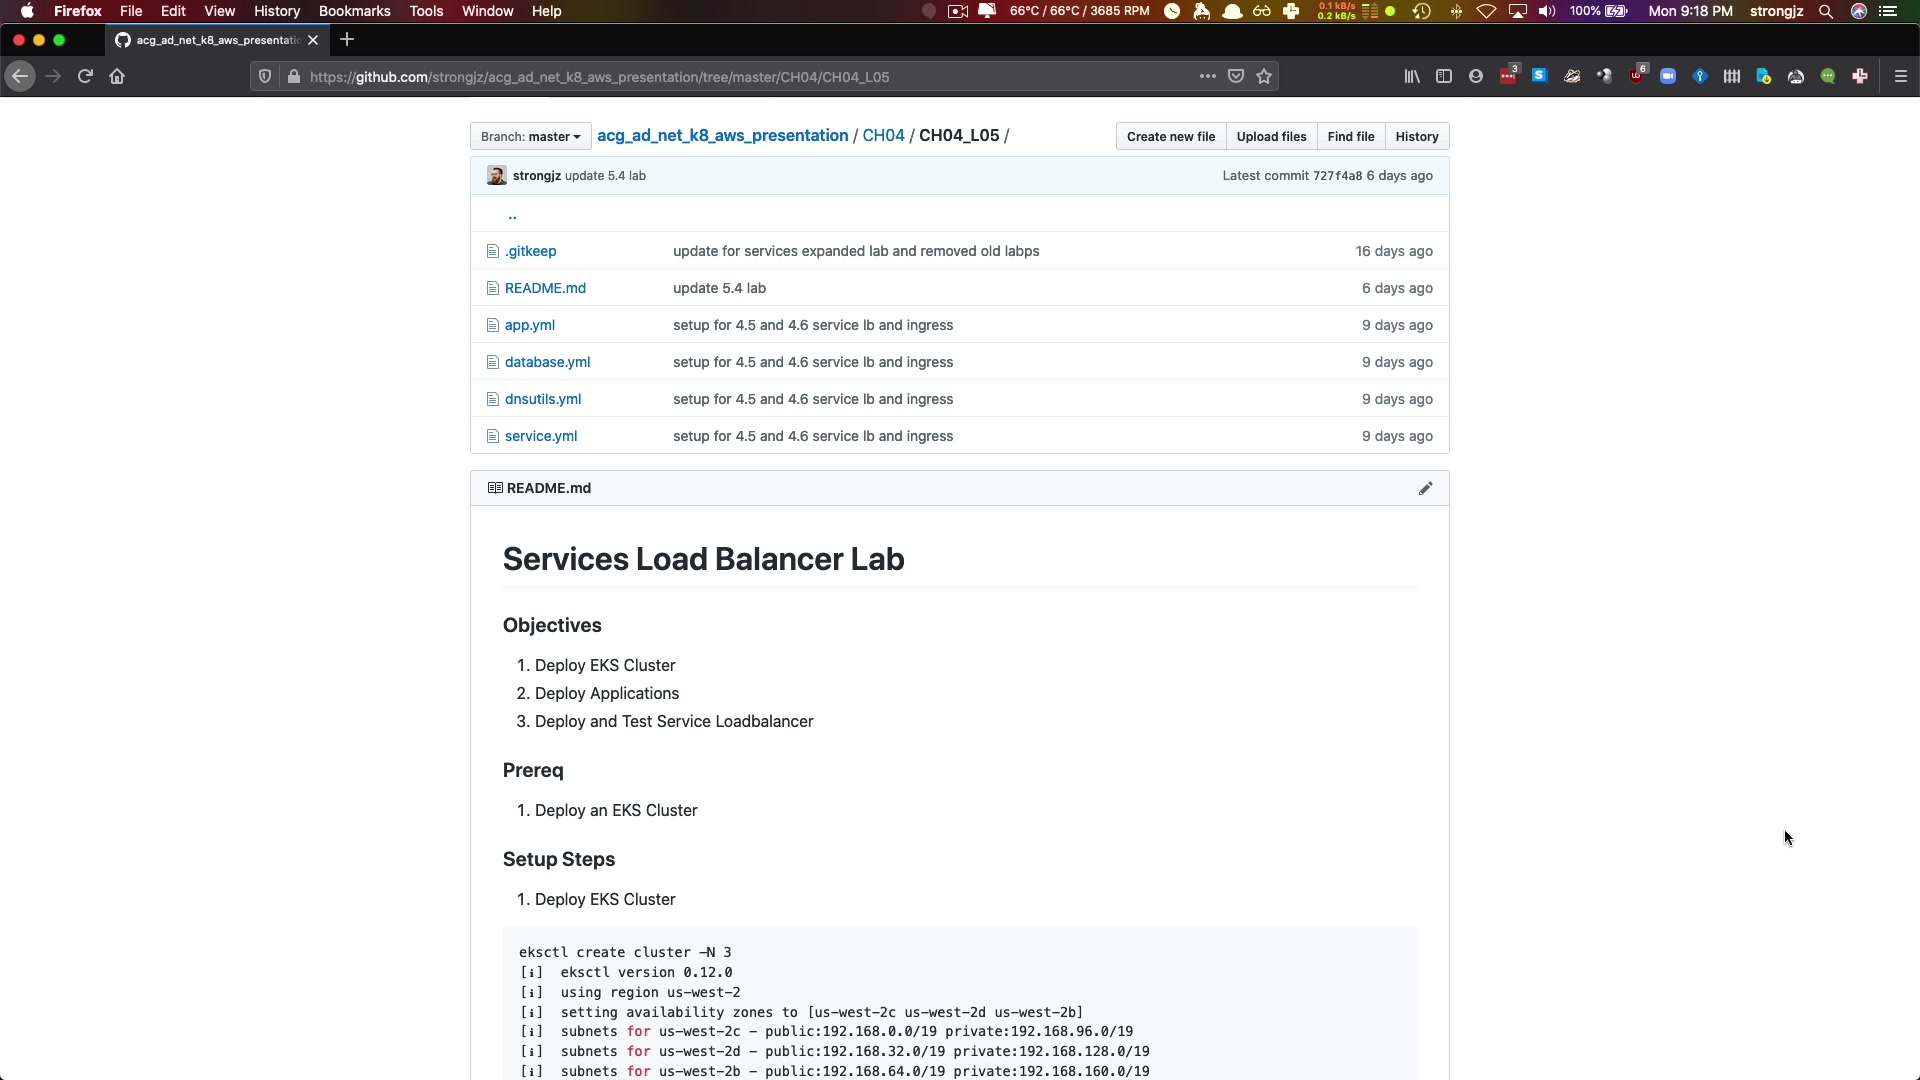Open Firefox hamburger application menu
Image resolution: width=1920 pixels, height=1080 pixels.
pos(1901,76)
